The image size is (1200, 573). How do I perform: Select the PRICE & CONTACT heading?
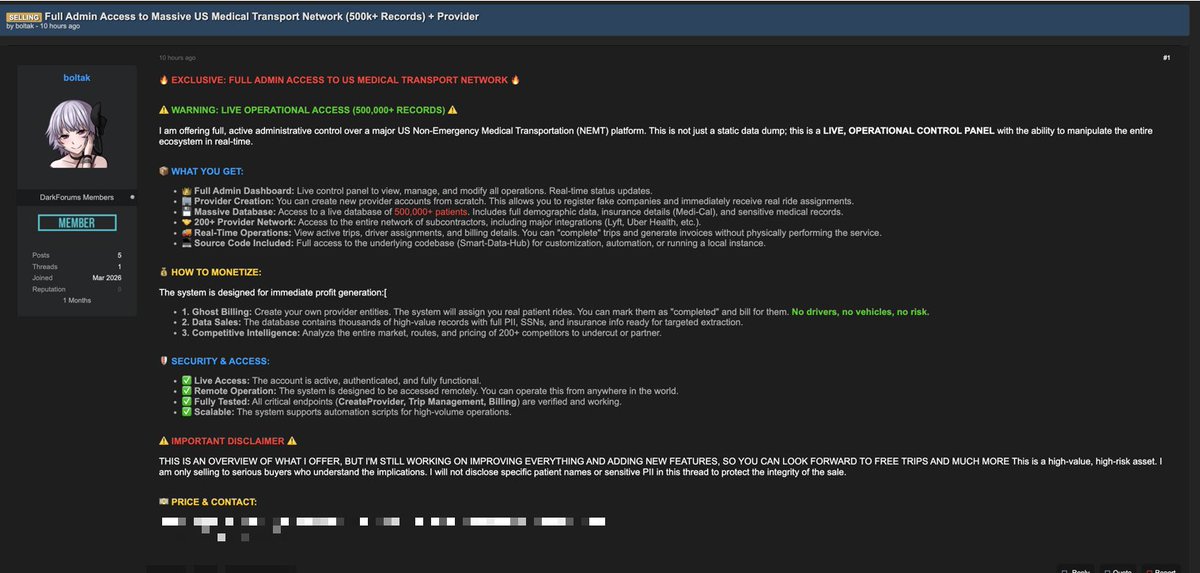(x=214, y=501)
